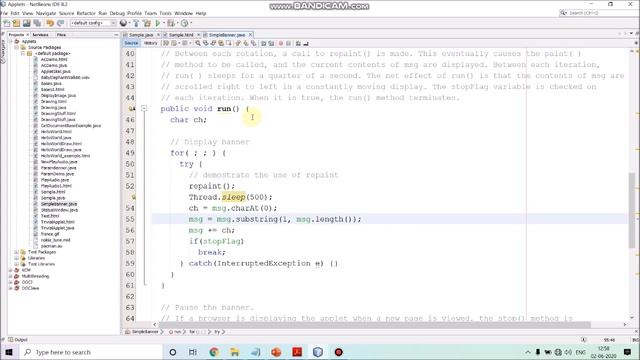Switch to History editor view
The height and width of the screenshot is (360, 640).
(x=150, y=43)
